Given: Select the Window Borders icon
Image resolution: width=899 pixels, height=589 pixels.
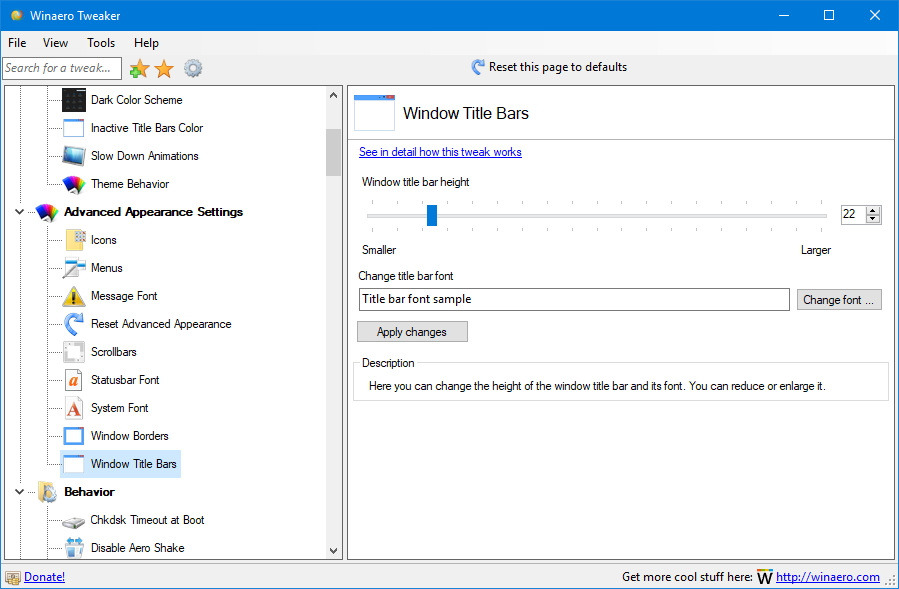Looking at the screenshot, I should click(x=75, y=436).
